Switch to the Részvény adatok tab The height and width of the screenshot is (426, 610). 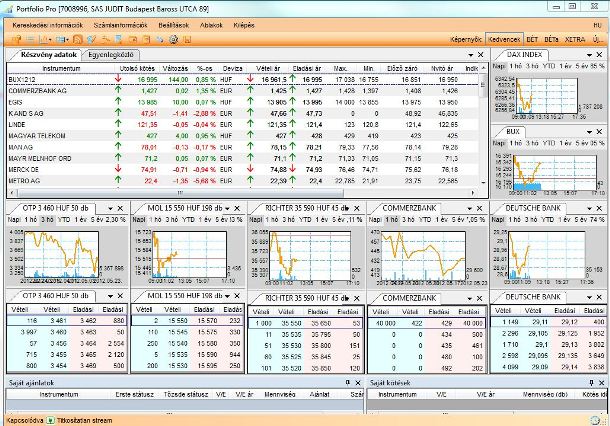point(48,54)
